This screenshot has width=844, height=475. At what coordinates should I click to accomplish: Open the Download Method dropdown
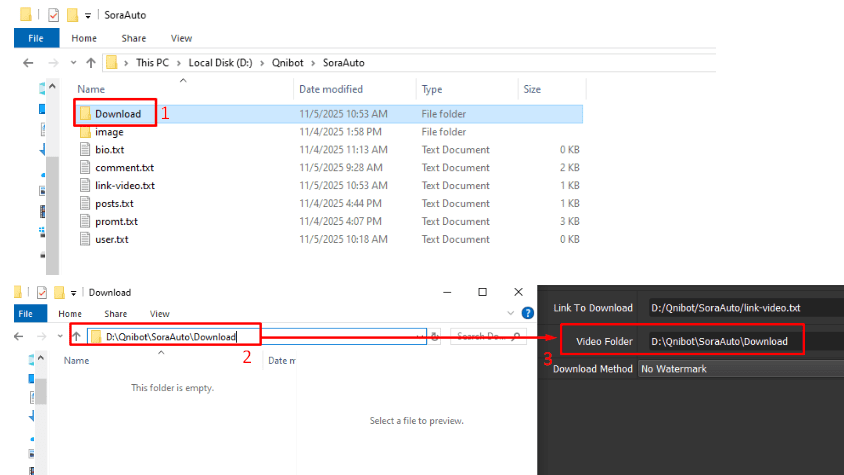coord(741,369)
